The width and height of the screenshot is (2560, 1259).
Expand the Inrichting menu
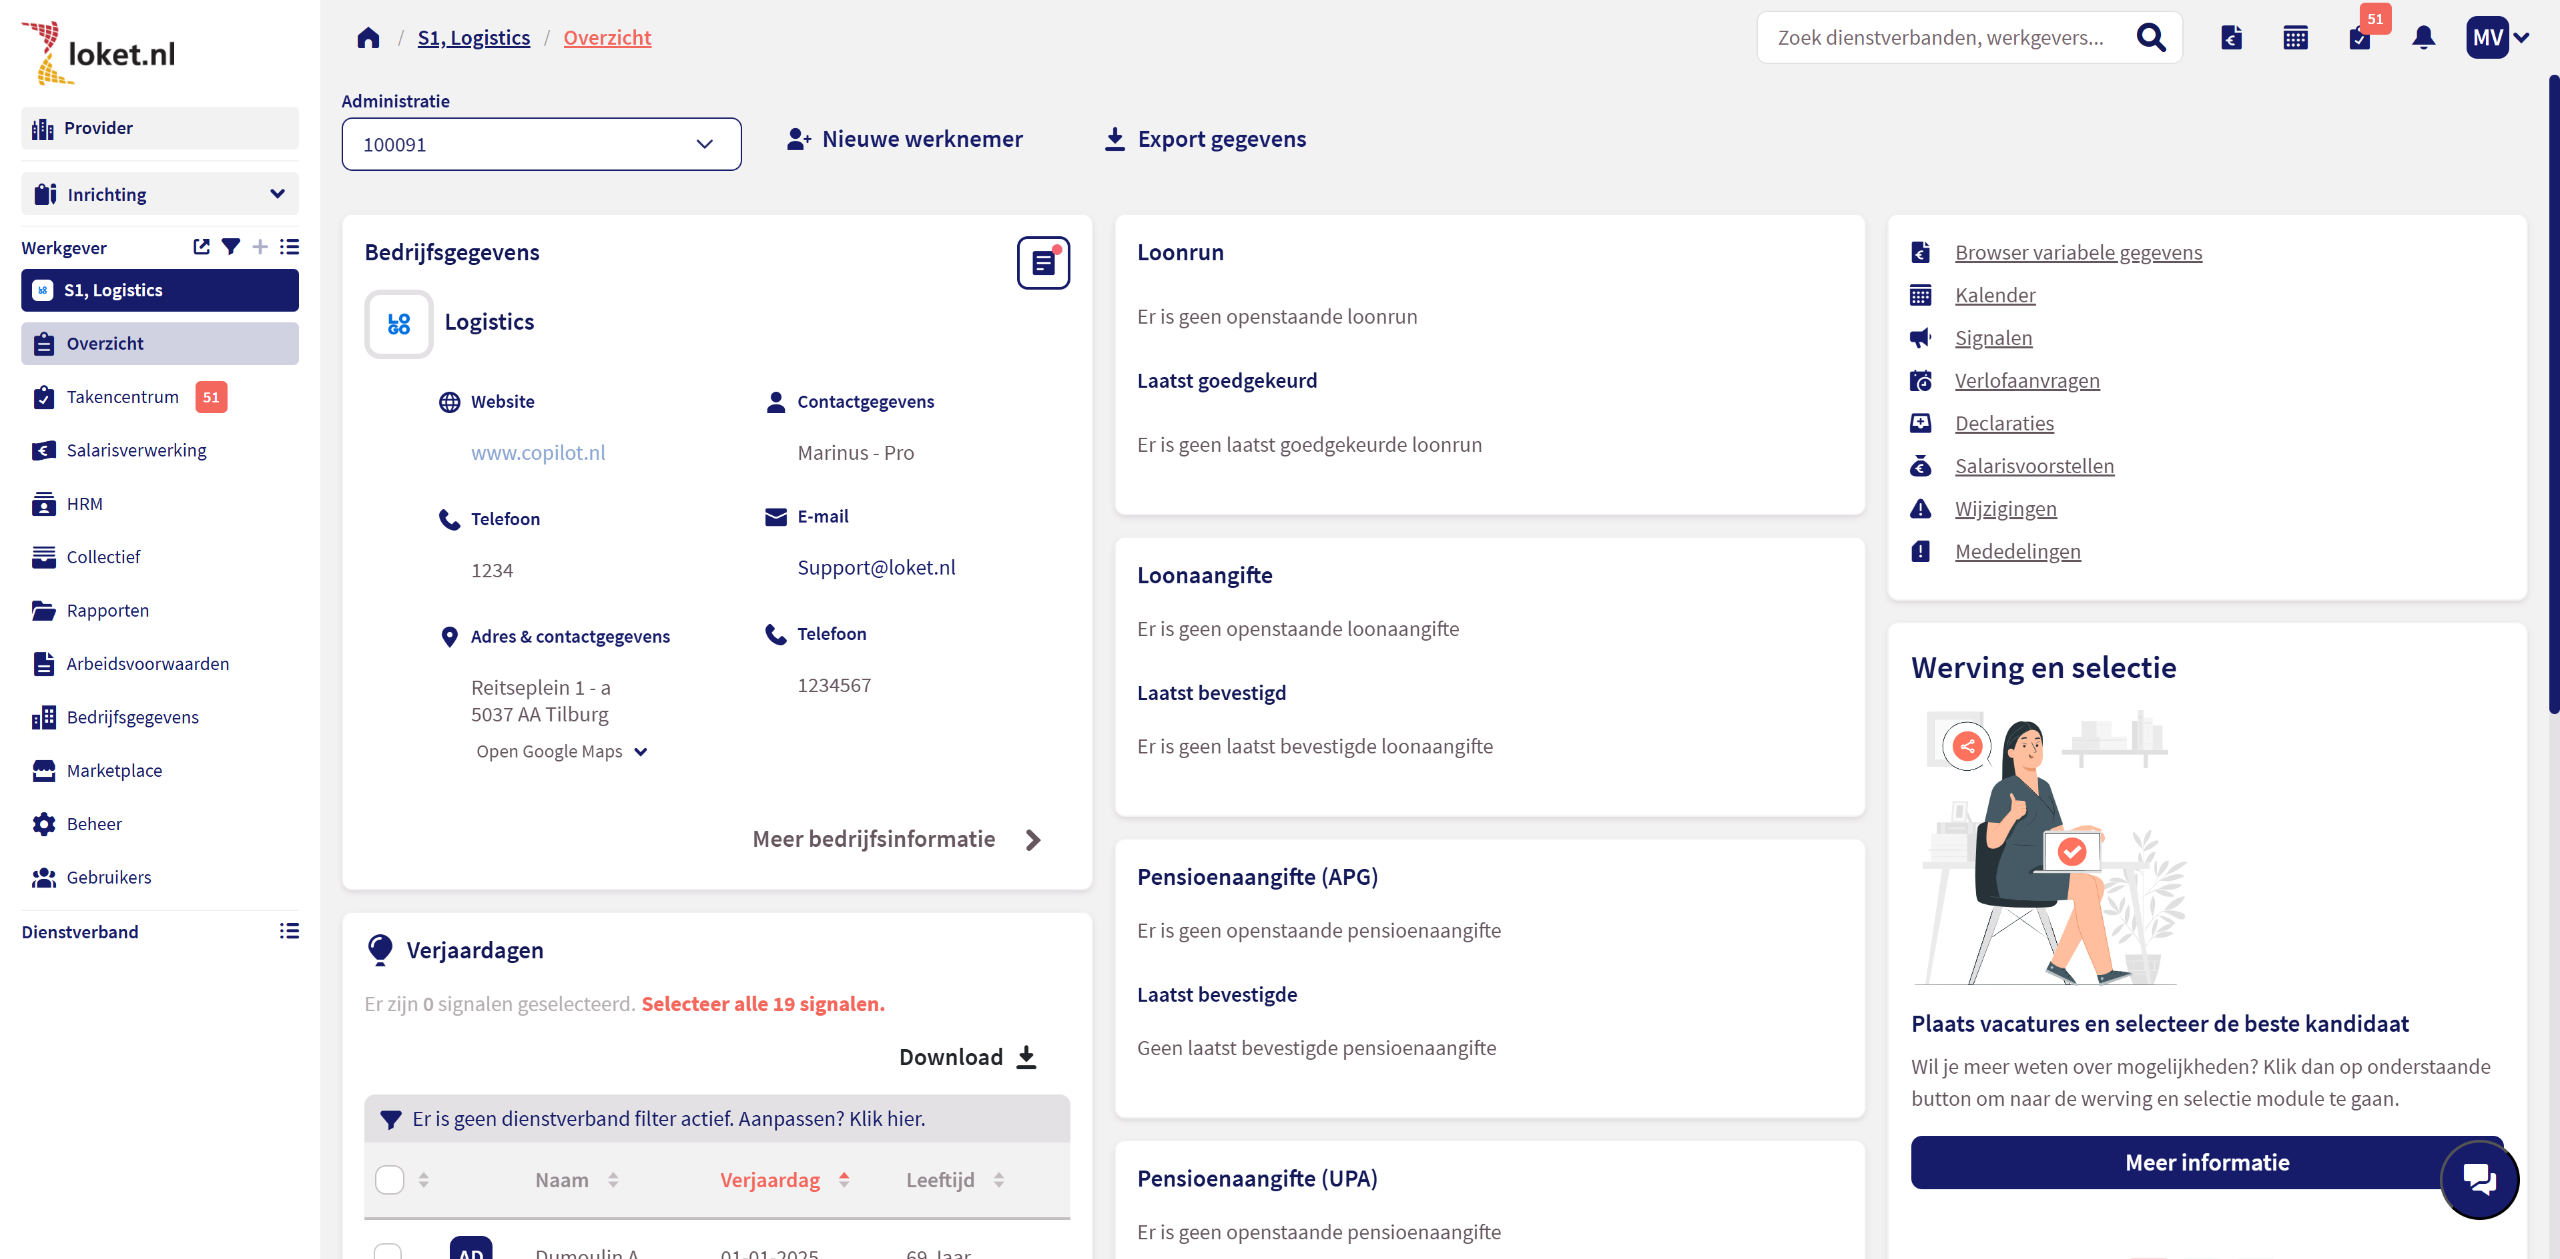click(160, 194)
